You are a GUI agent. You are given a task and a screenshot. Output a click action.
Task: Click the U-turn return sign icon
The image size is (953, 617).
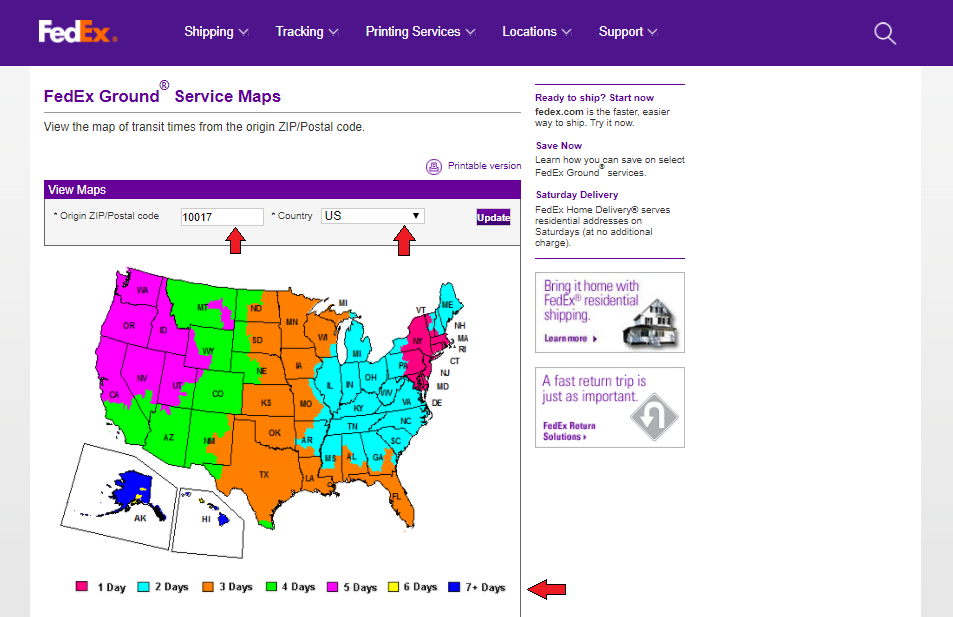point(654,418)
